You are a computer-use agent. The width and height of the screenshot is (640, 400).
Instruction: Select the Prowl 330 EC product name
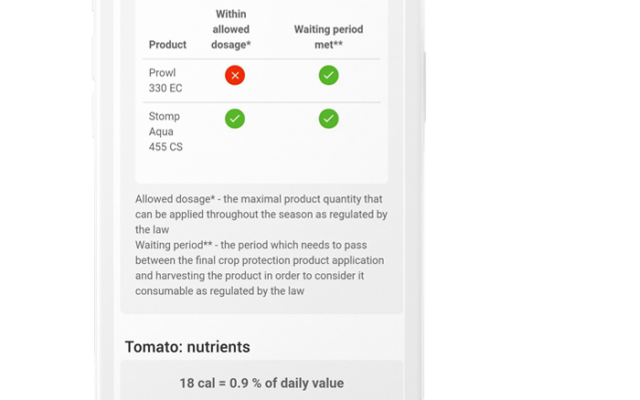[x=165, y=80]
